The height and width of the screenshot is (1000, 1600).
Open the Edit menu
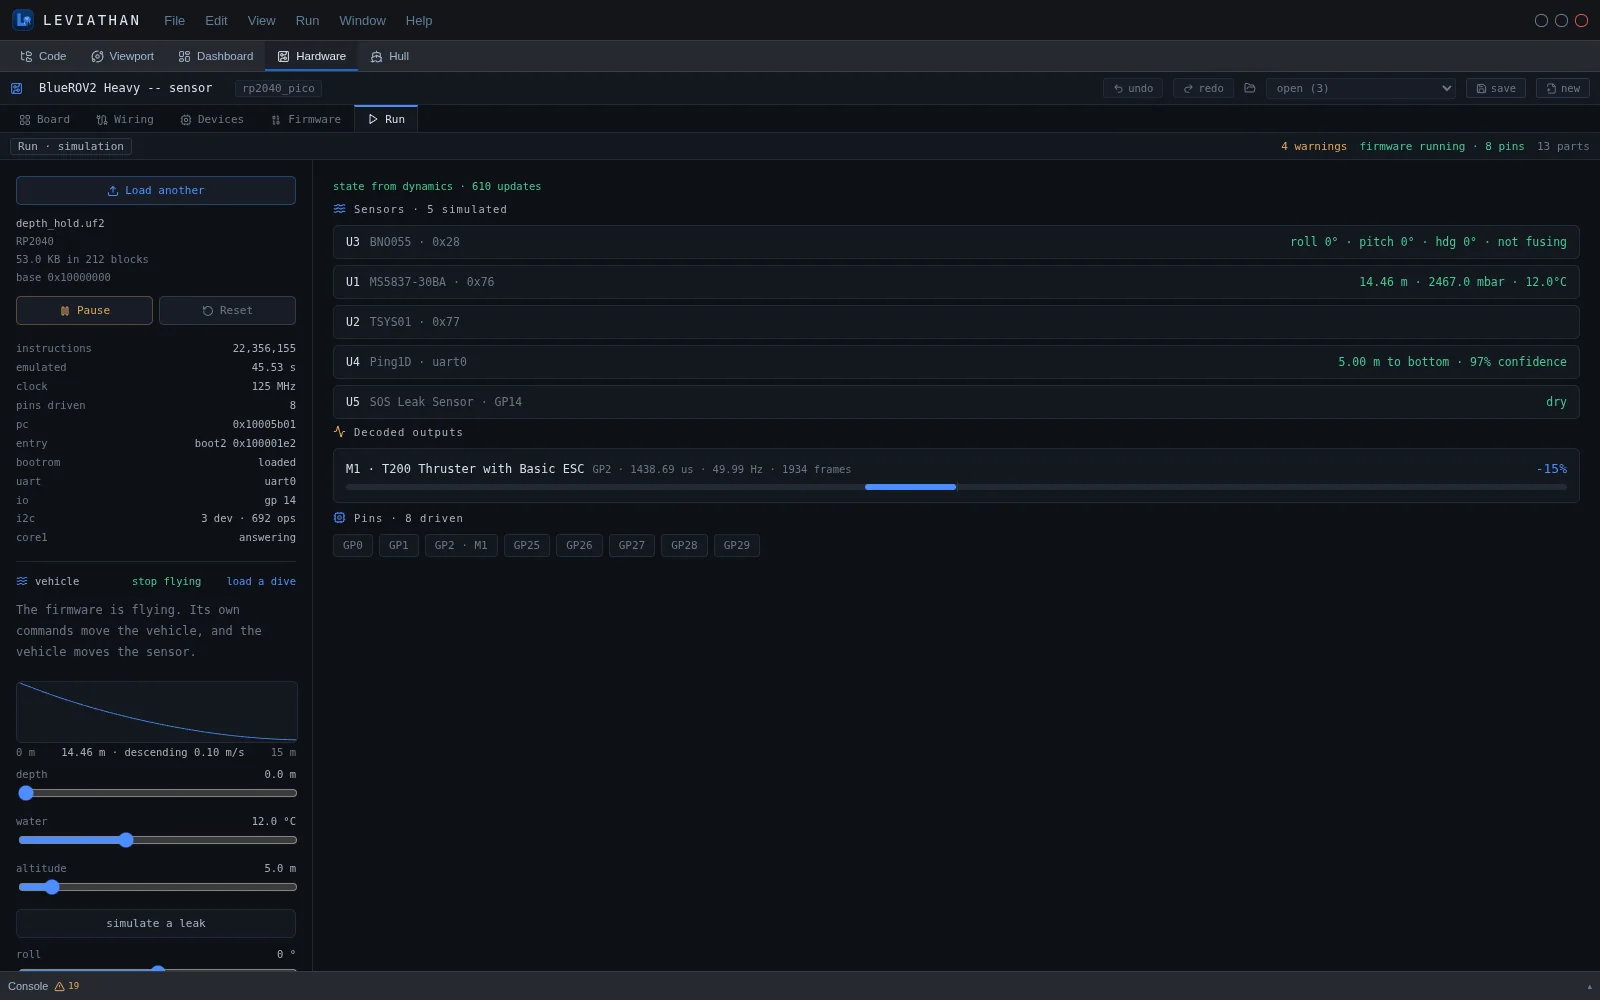(216, 20)
